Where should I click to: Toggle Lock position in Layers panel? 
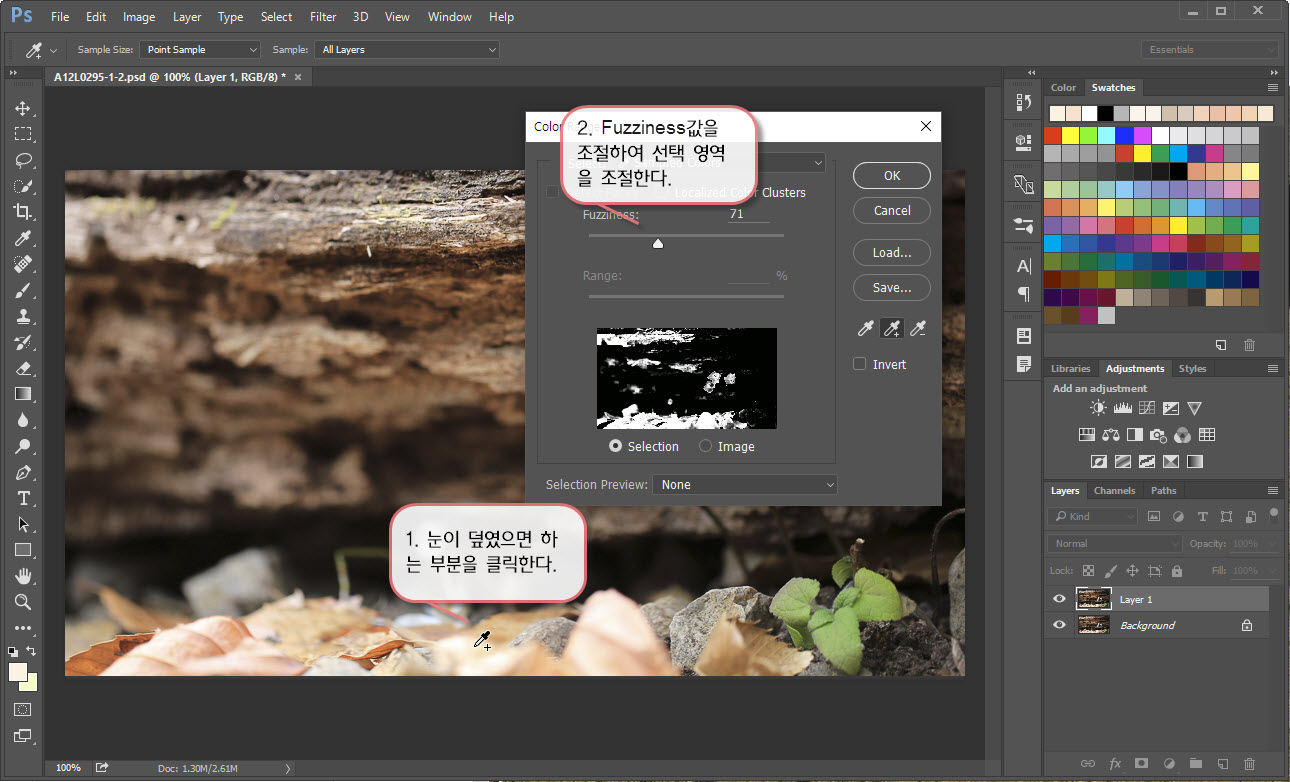1132,571
